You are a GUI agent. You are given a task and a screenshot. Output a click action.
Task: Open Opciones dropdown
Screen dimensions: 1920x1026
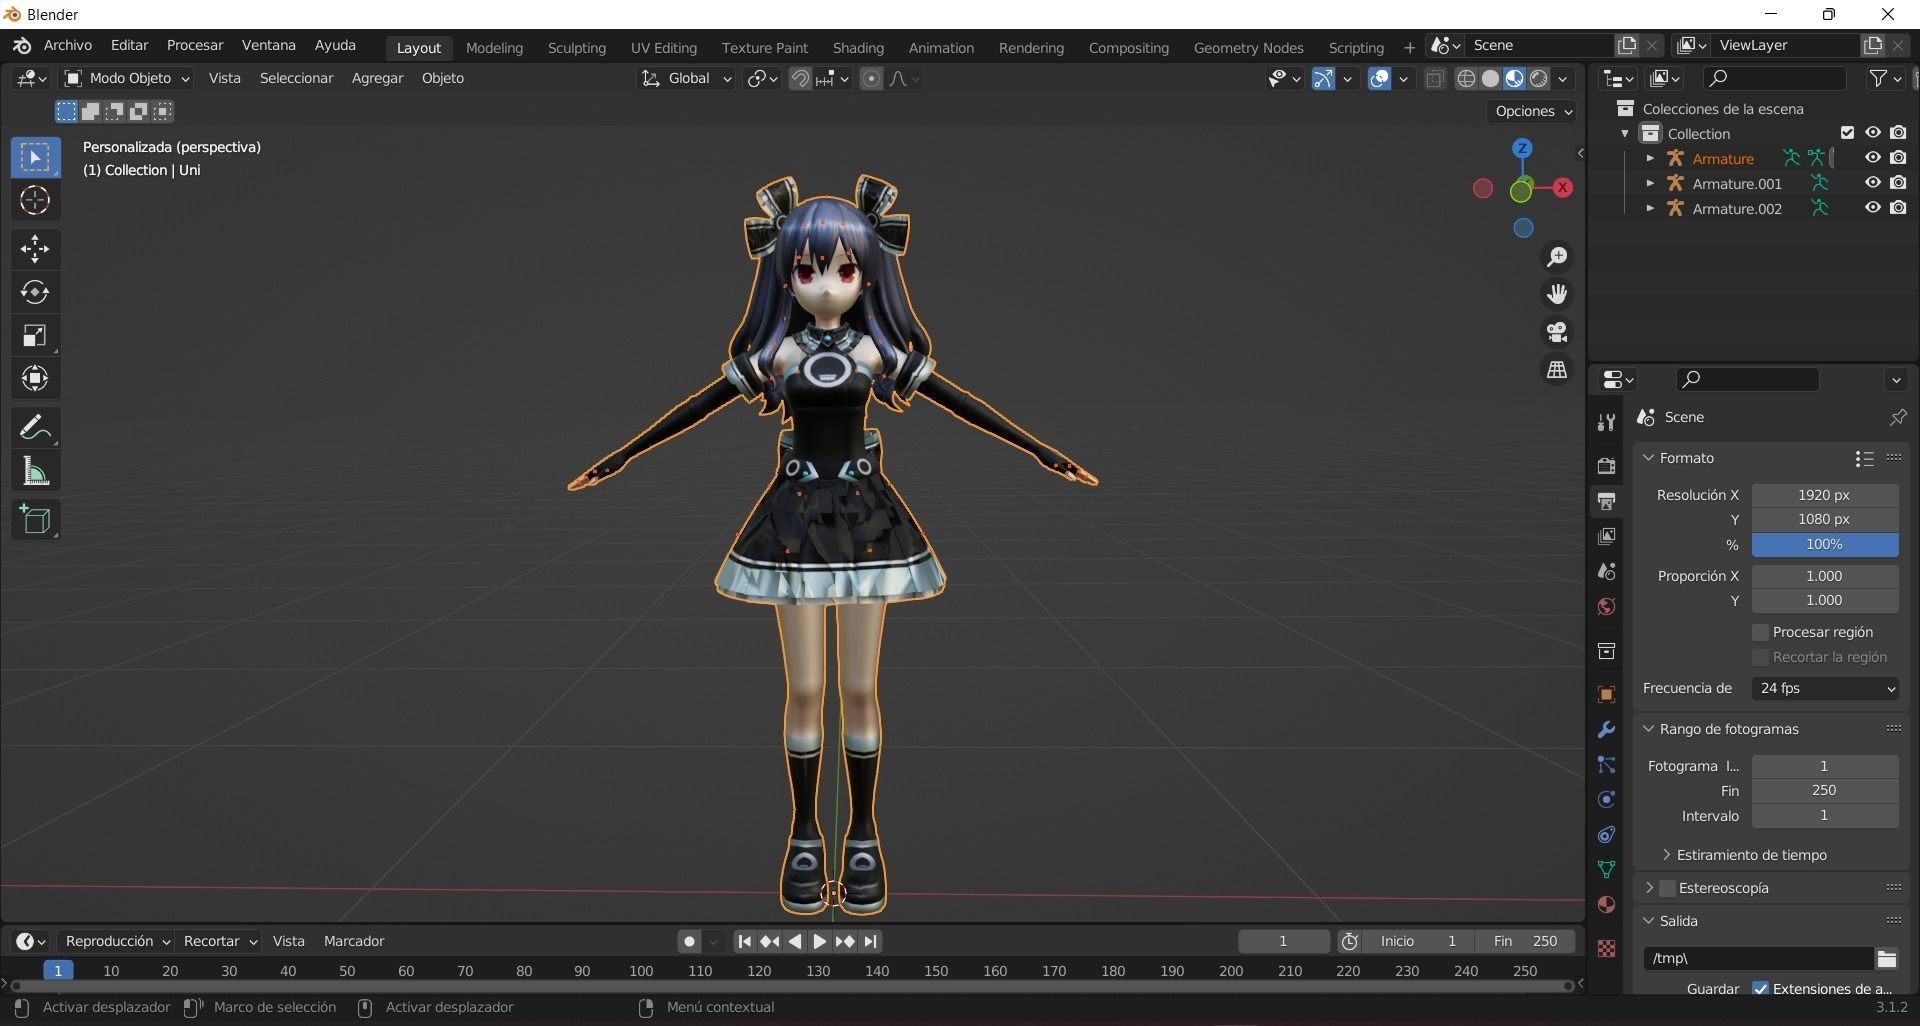[x=1533, y=111]
